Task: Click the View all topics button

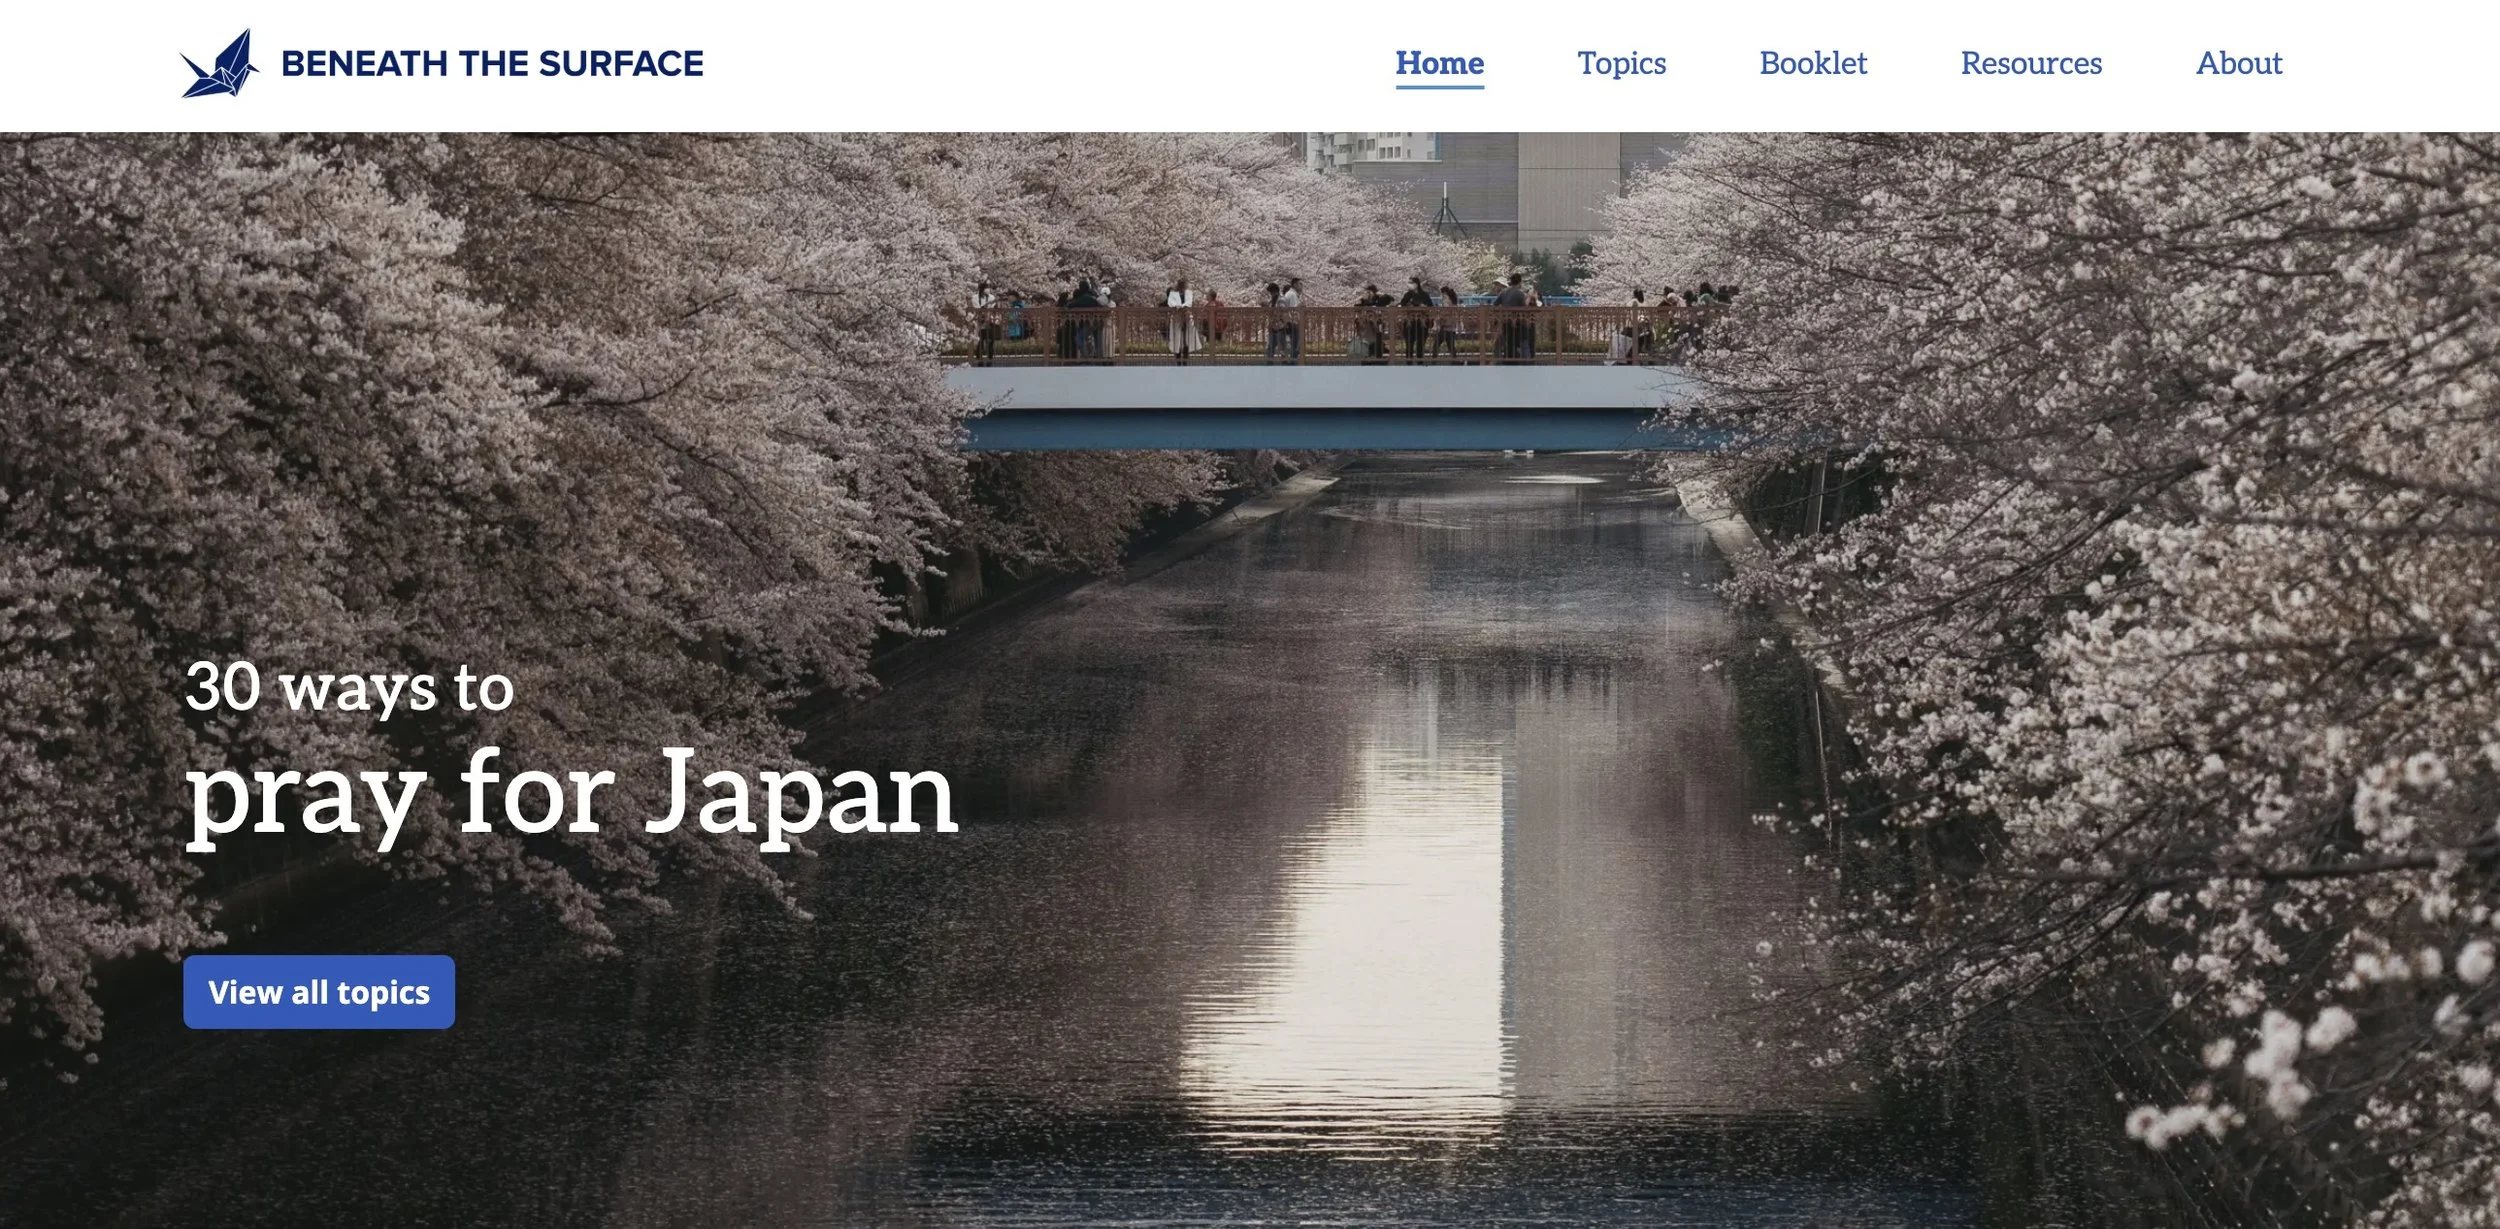Action: click(x=319, y=992)
